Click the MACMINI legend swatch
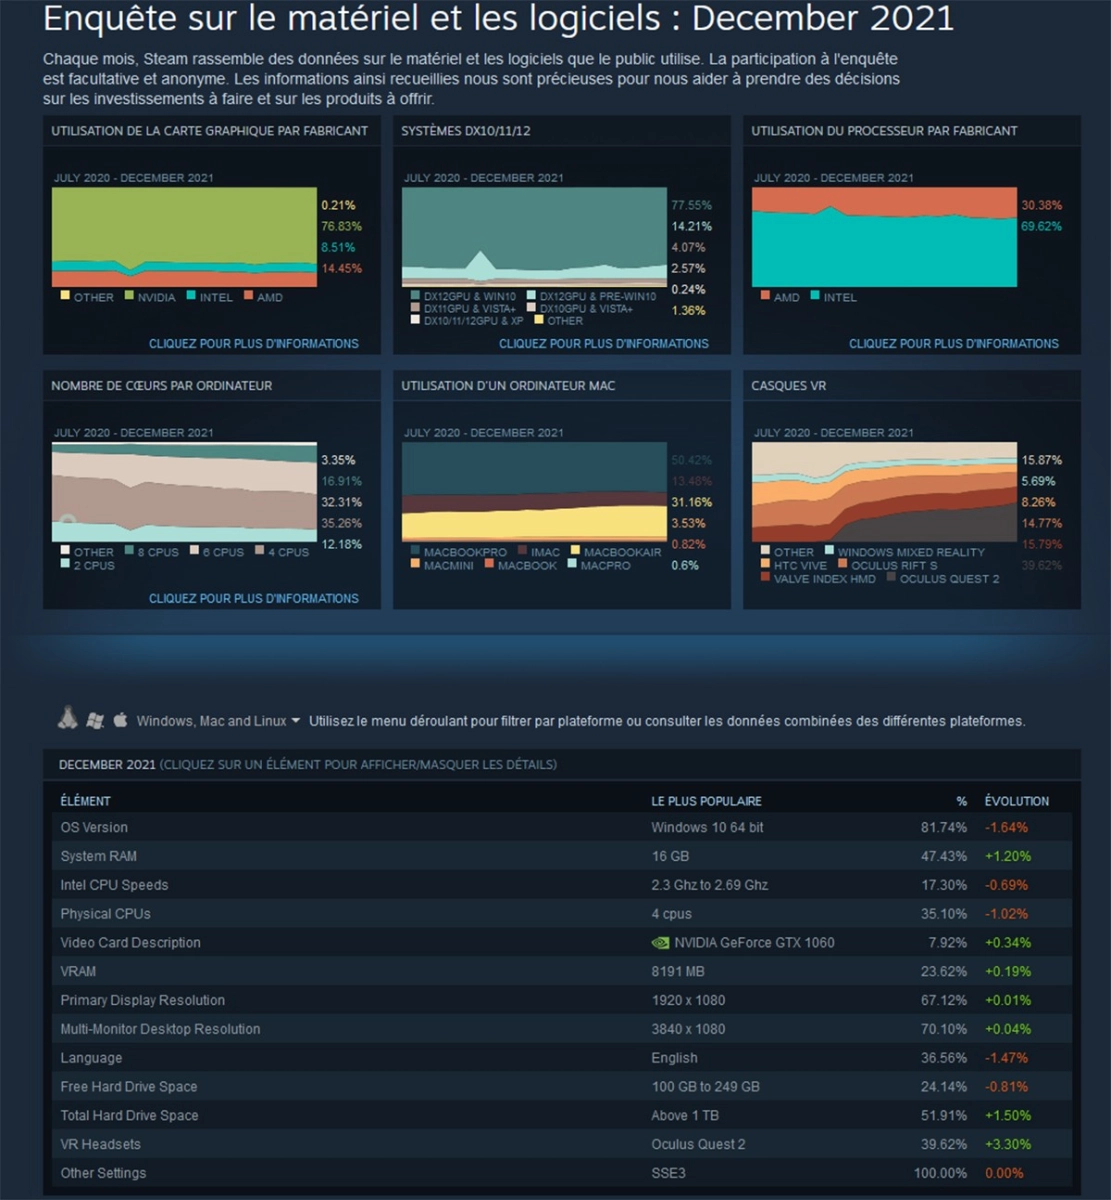 coord(416,565)
